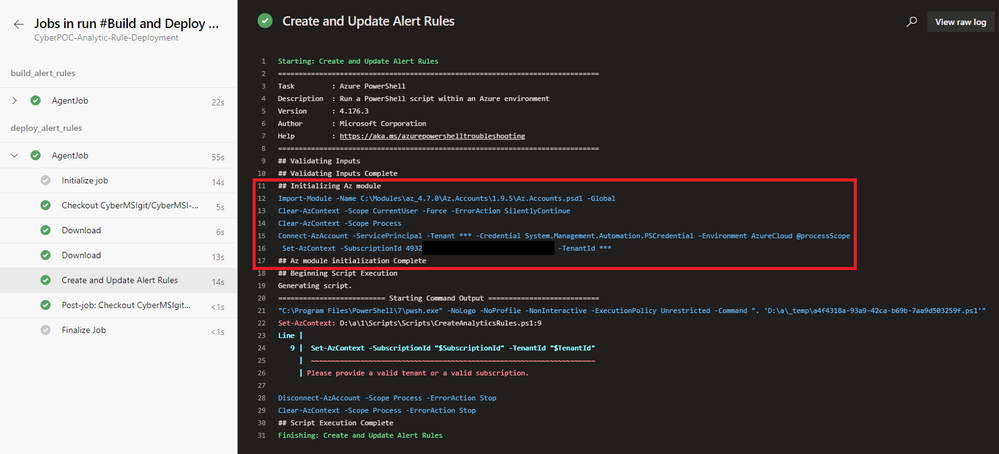Click the Connect-AzAccount -ServicePrincipal log line
The width and height of the screenshot is (999, 454).
563,236
